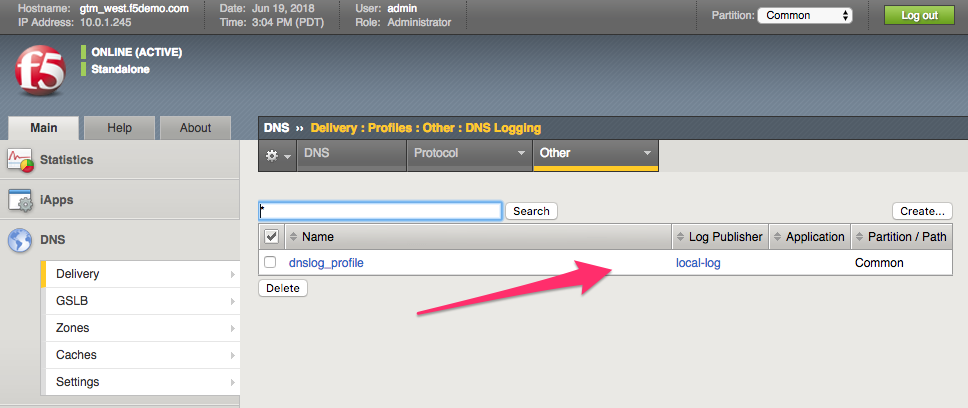Click the DNS globe icon
This screenshot has height=408, width=968.
(20, 240)
